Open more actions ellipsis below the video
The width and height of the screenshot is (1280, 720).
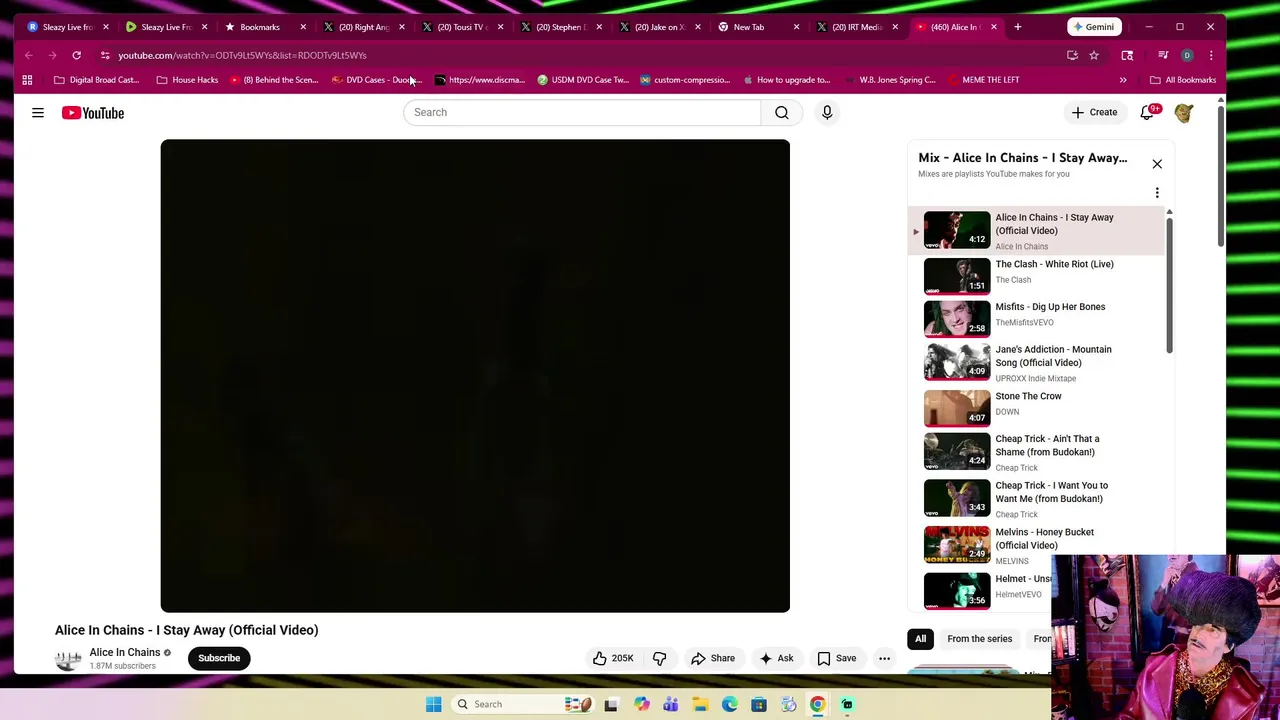pos(884,658)
